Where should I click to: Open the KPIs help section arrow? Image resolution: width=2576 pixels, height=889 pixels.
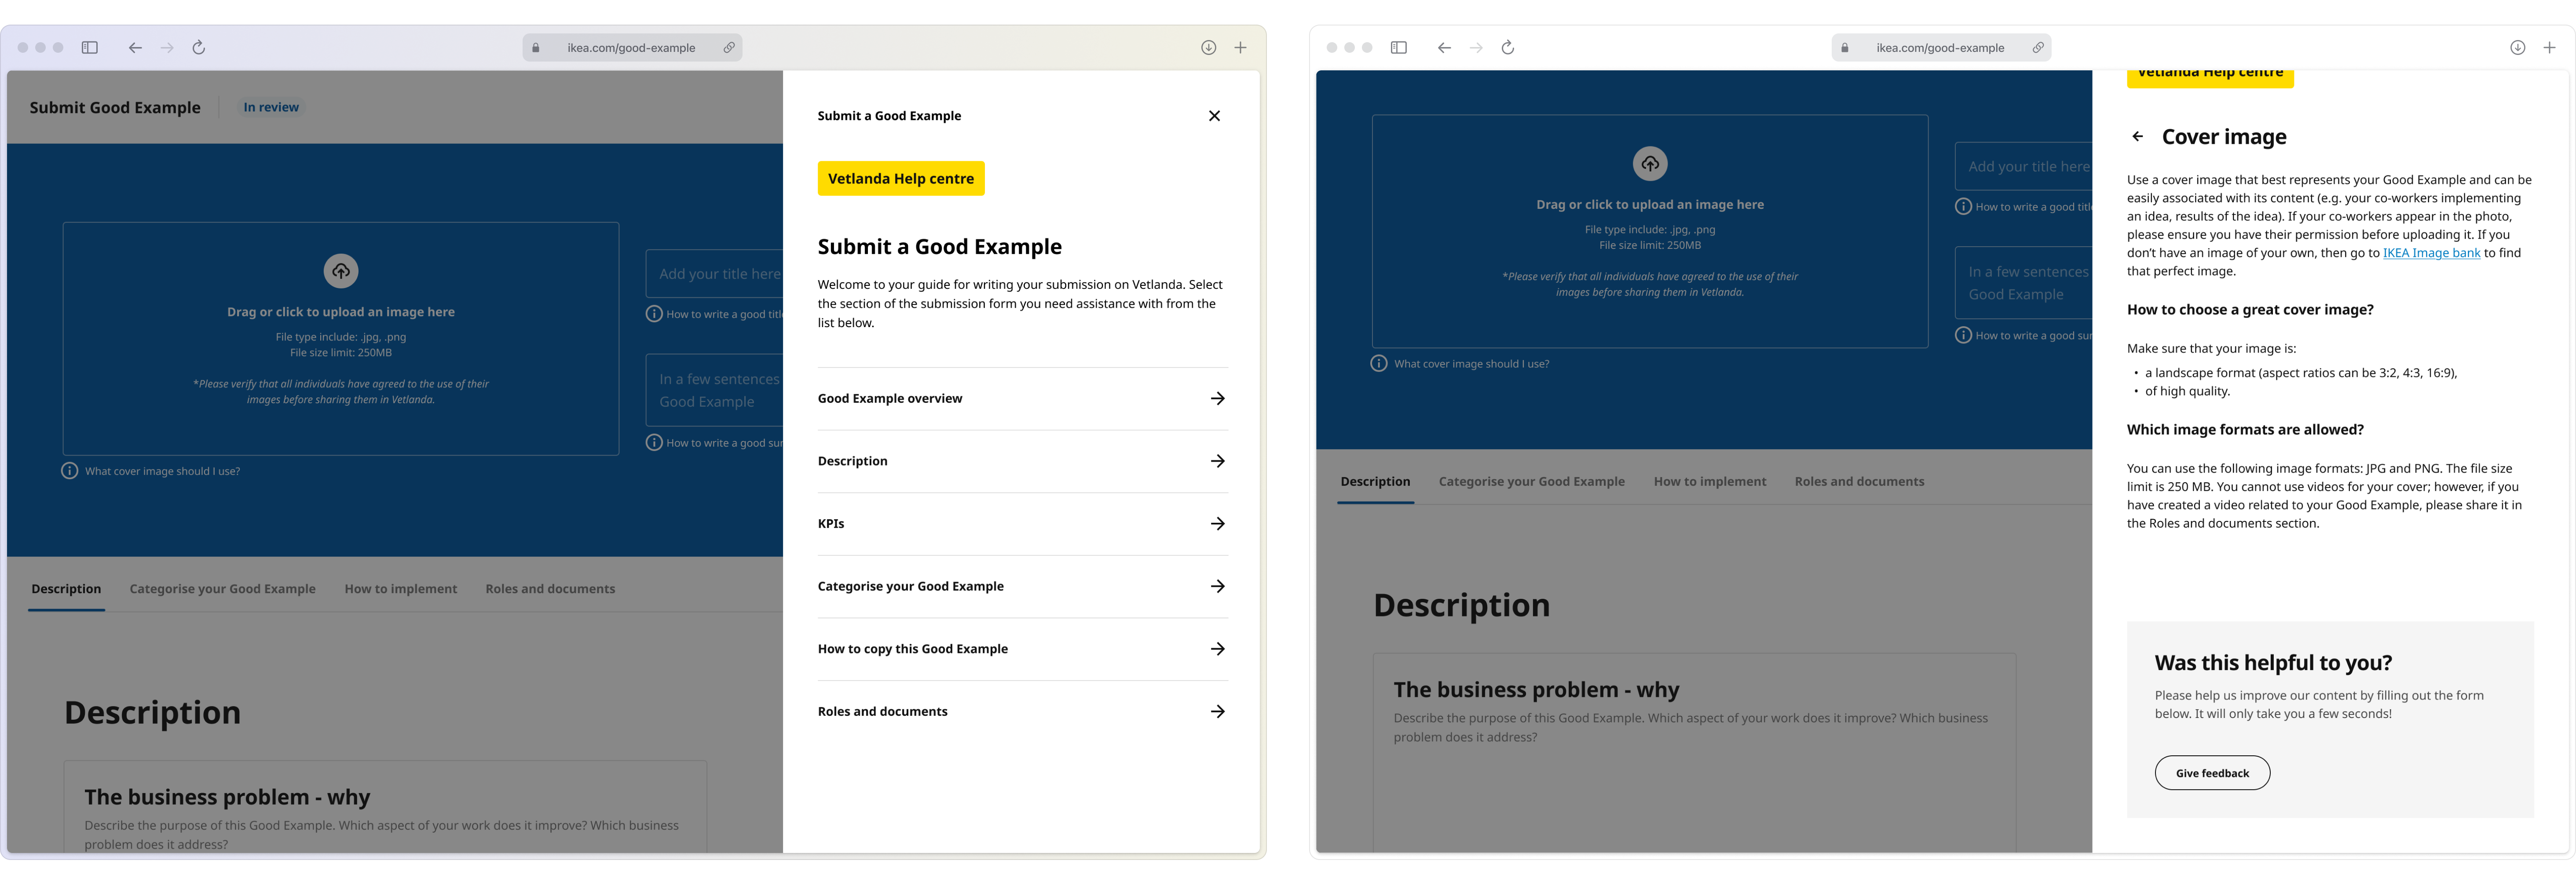click(x=1217, y=524)
